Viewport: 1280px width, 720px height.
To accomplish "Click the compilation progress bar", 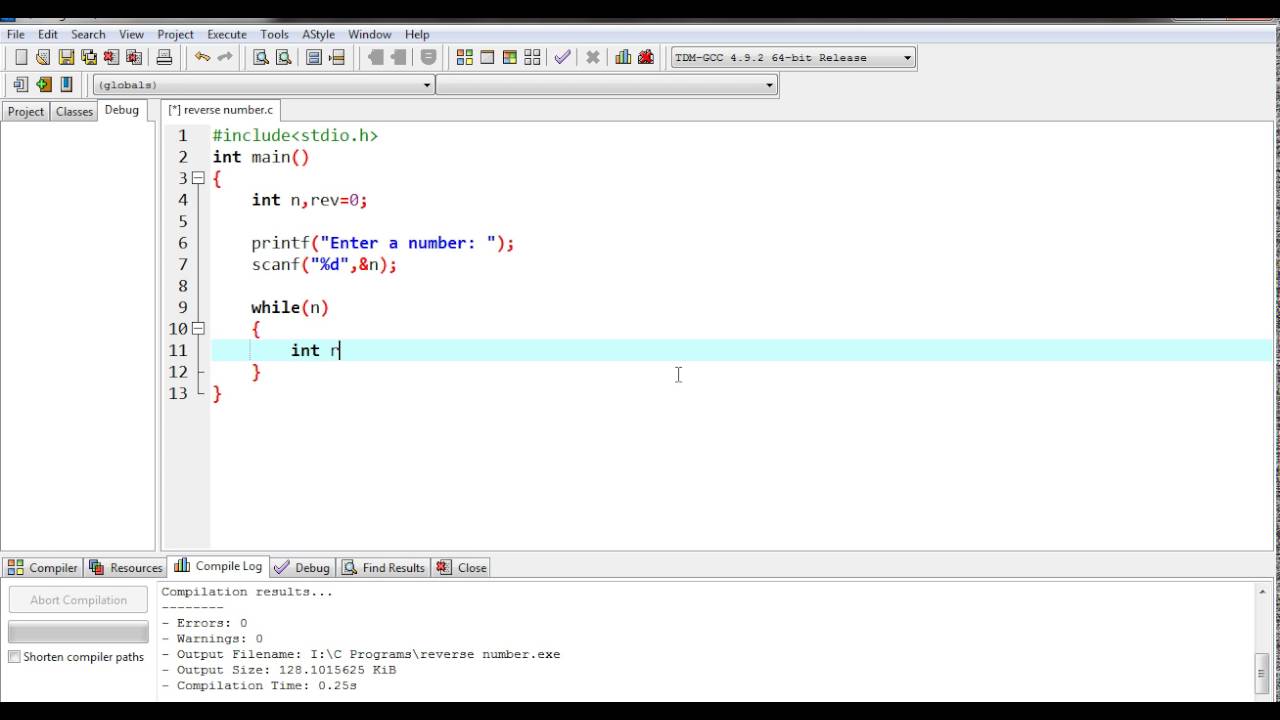I will click(78, 632).
